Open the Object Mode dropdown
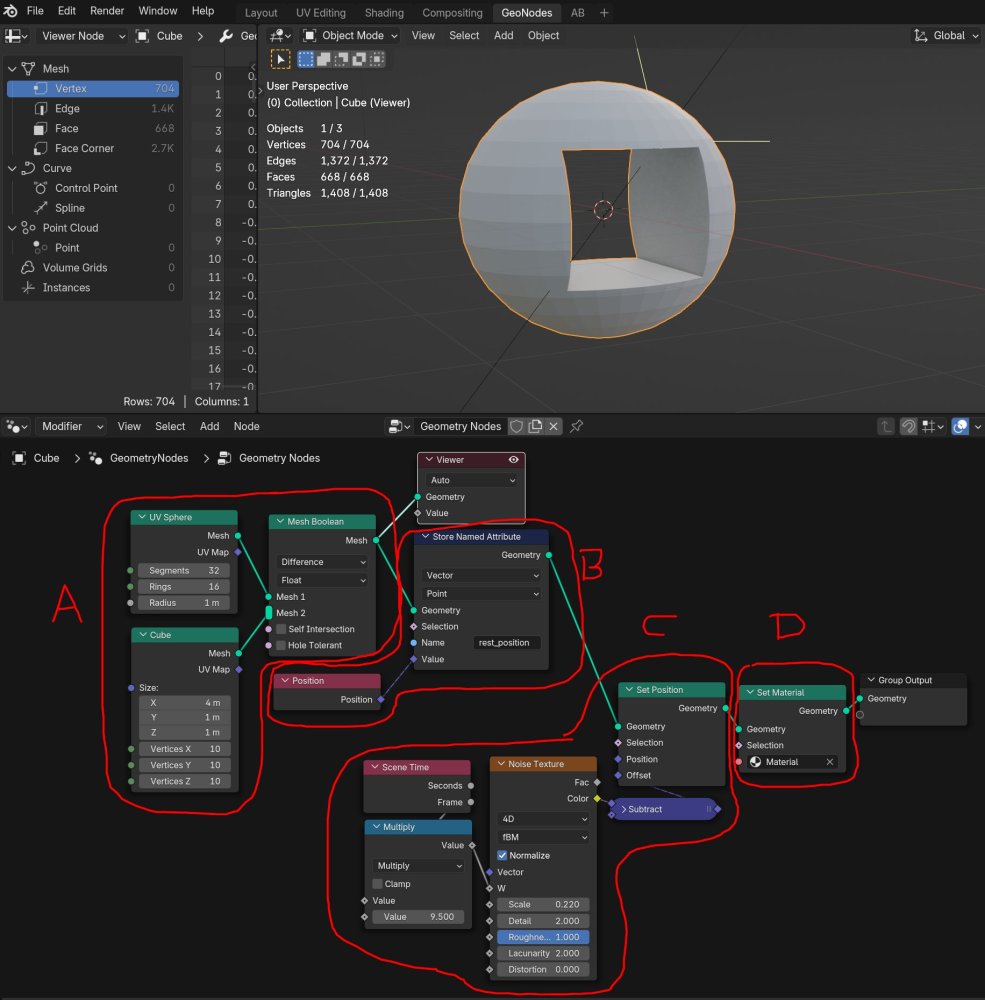 point(348,35)
